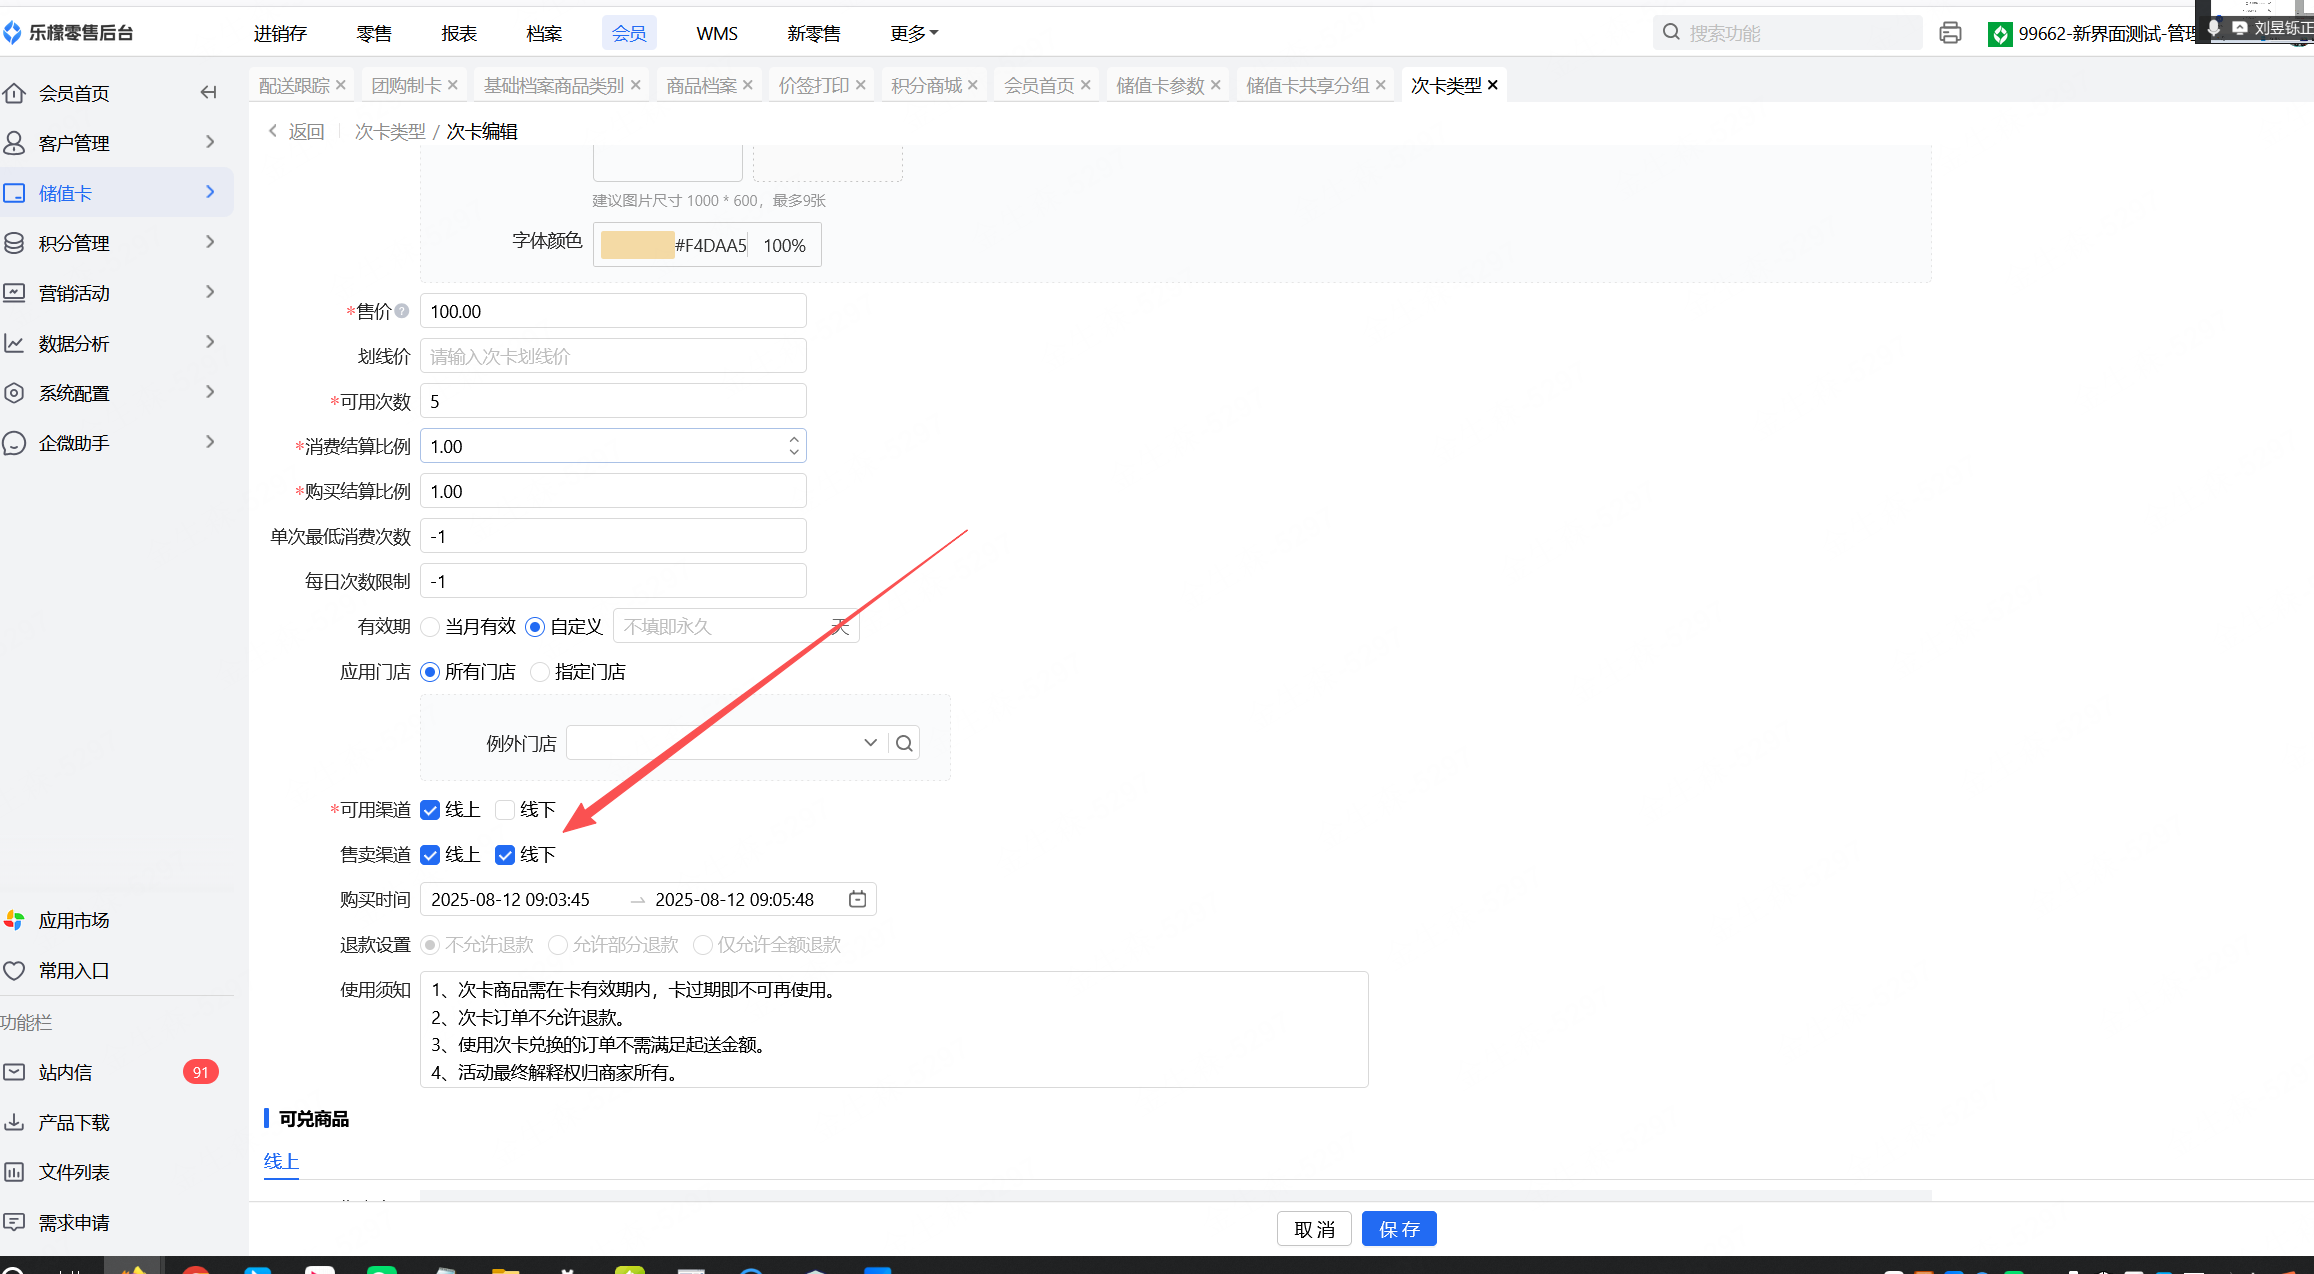Click the printer icon in top bar

click(1949, 33)
